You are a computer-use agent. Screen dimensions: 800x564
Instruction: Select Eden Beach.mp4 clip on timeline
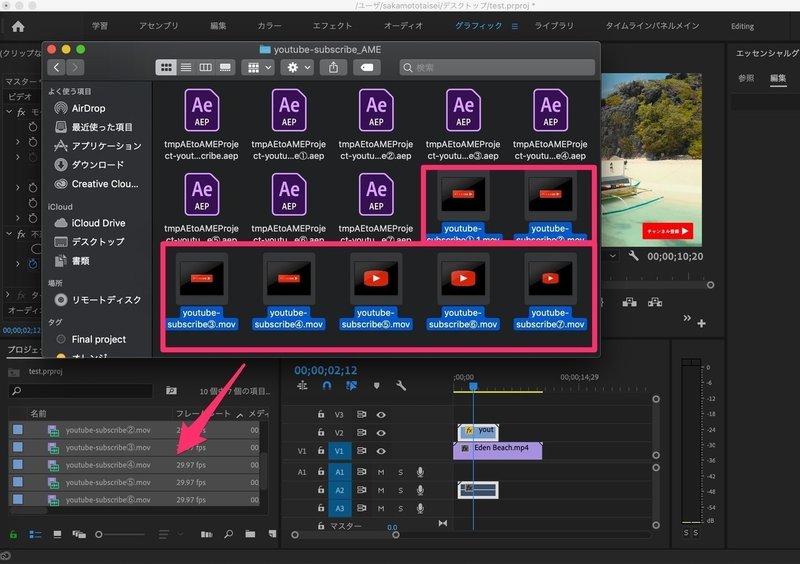497,451
